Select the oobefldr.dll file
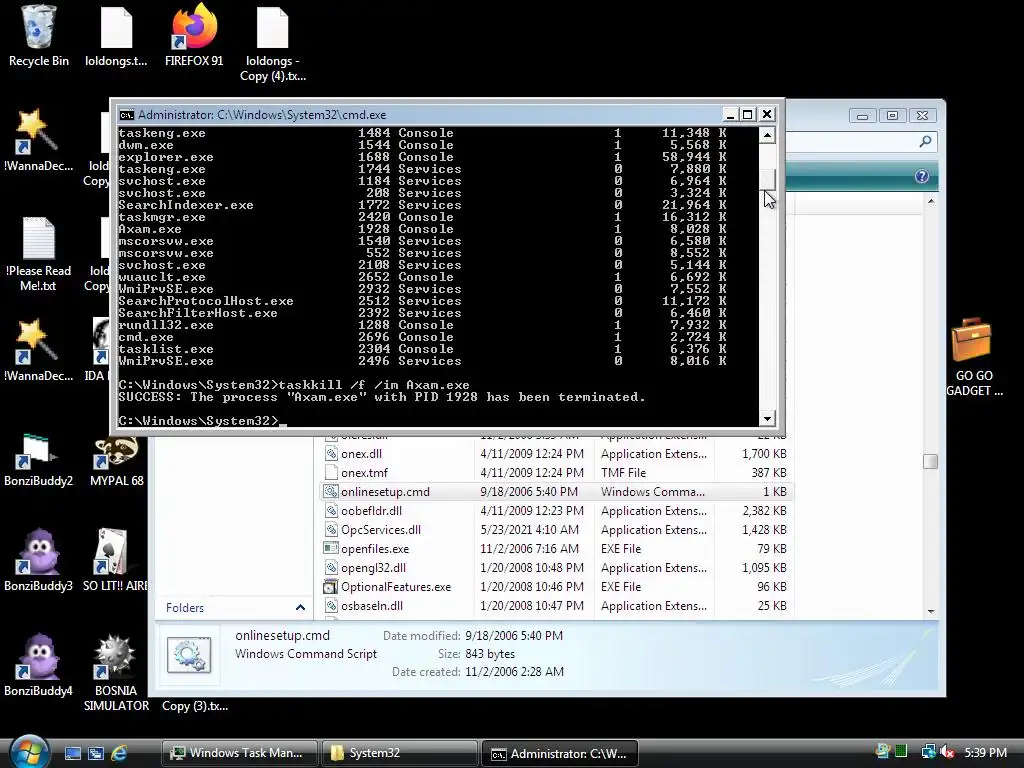The width and height of the screenshot is (1024, 768). [555, 511]
